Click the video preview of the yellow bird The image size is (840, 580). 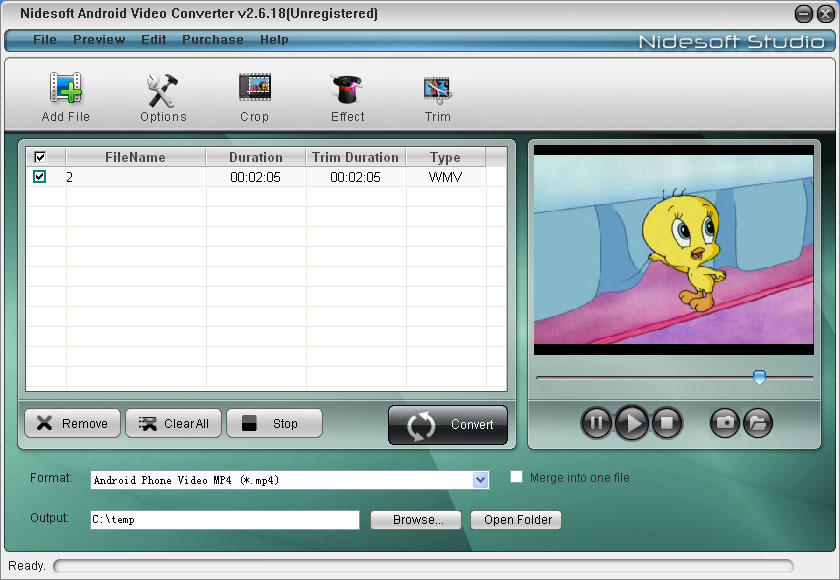tap(674, 250)
